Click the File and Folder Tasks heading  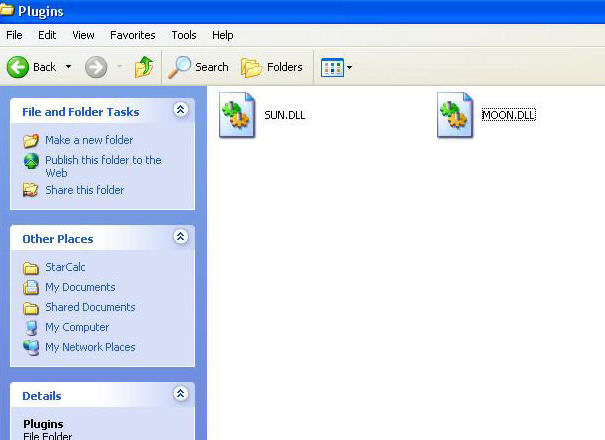tap(81, 112)
